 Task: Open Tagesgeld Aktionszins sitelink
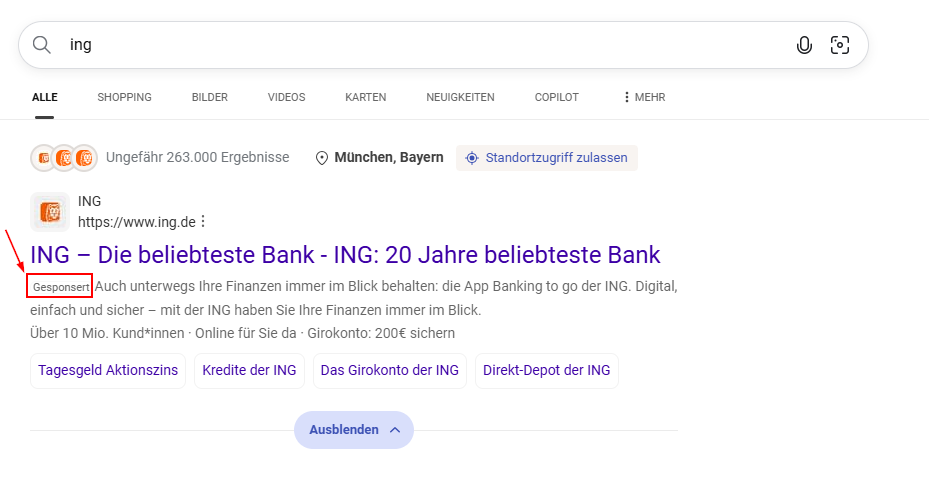pyautogui.click(x=108, y=371)
